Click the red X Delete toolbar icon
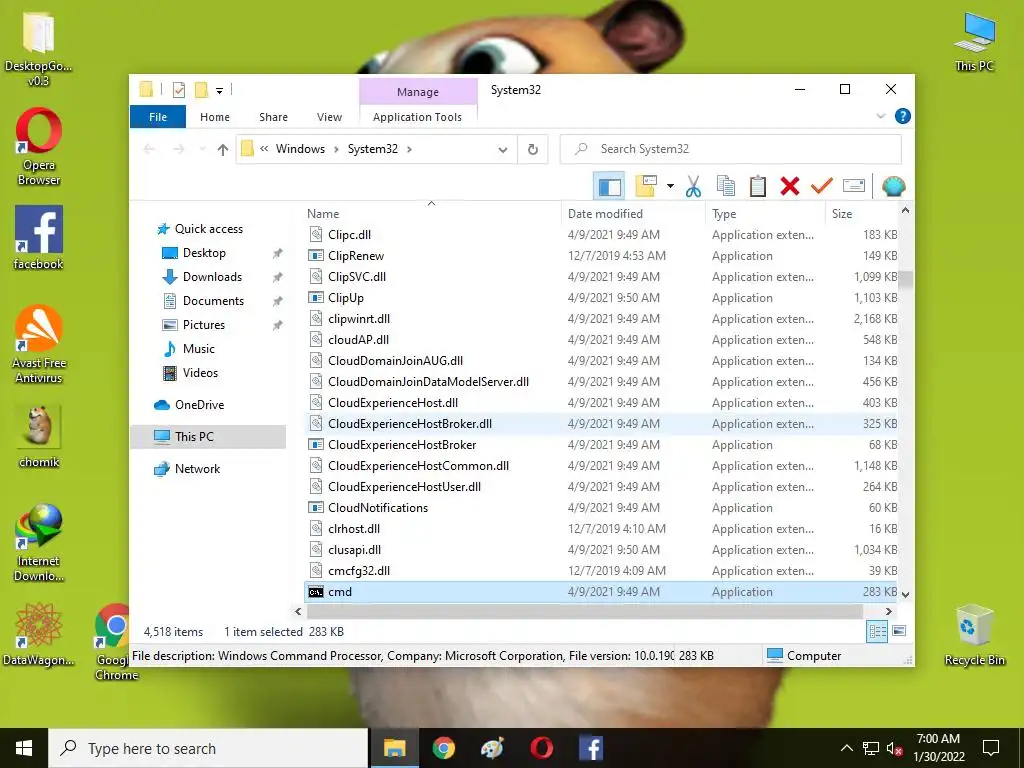Viewport: 1024px width, 768px height. click(x=790, y=186)
